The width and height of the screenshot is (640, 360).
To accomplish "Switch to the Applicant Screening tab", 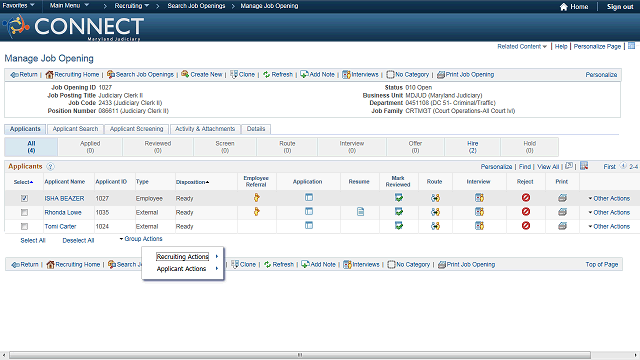I will (136, 129).
